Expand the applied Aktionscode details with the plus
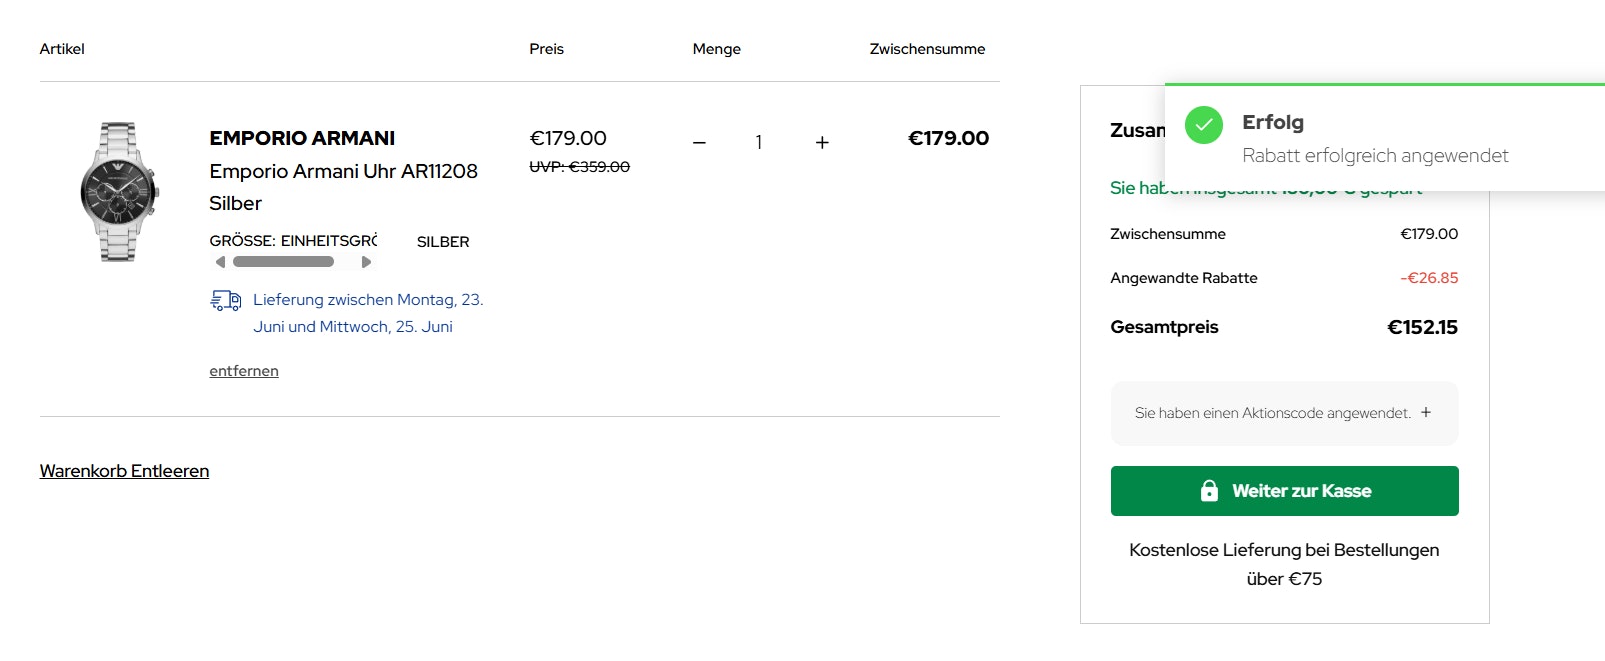Image resolution: width=1605 pixels, height=661 pixels. (1426, 412)
